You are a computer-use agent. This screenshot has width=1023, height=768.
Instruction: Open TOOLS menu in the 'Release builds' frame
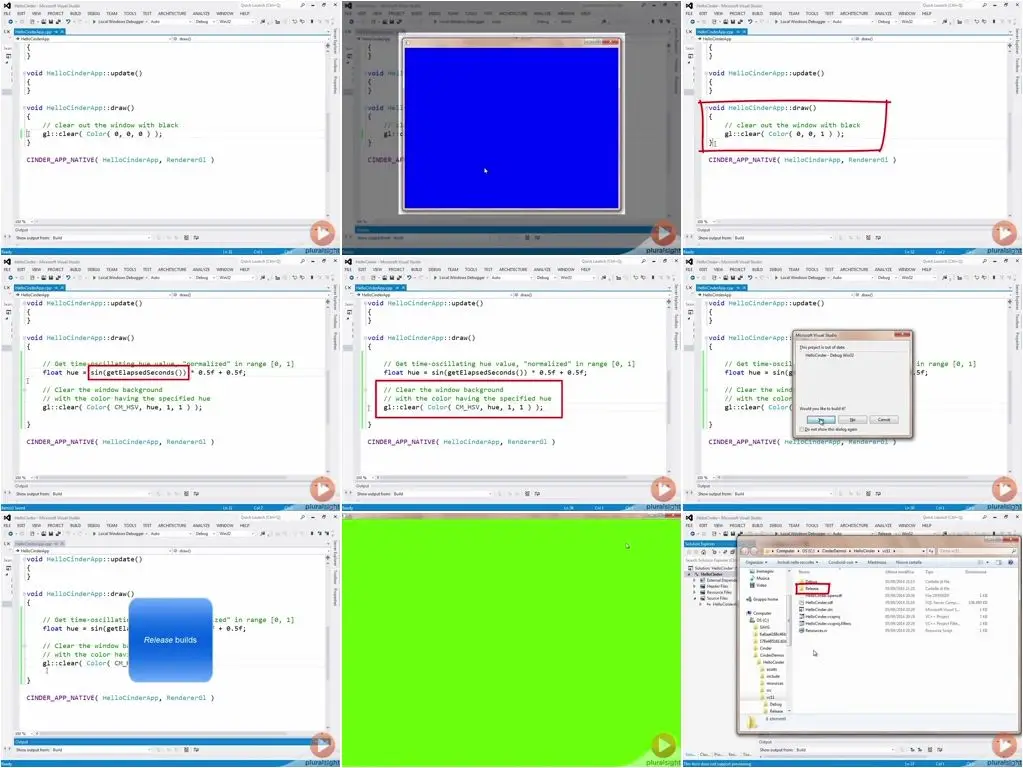tap(130, 525)
